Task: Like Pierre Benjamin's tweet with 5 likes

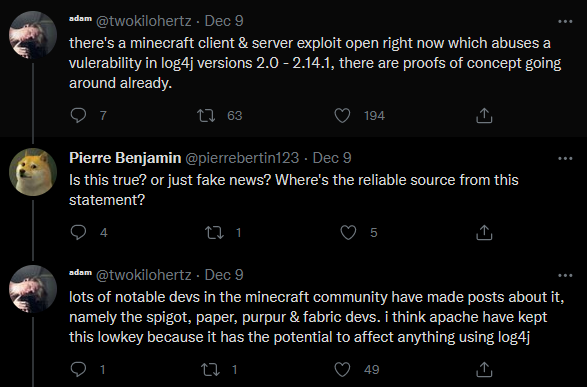Action: click(x=348, y=232)
